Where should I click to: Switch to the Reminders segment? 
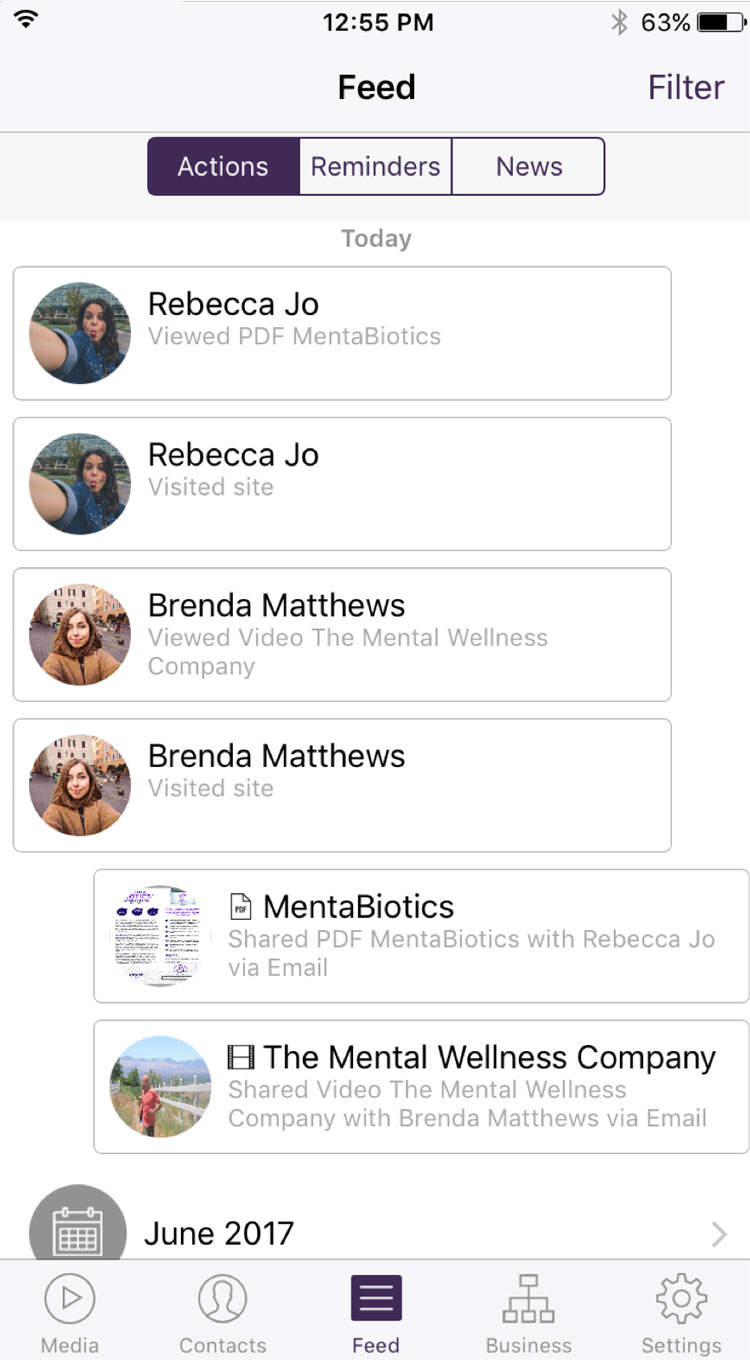click(375, 166)
